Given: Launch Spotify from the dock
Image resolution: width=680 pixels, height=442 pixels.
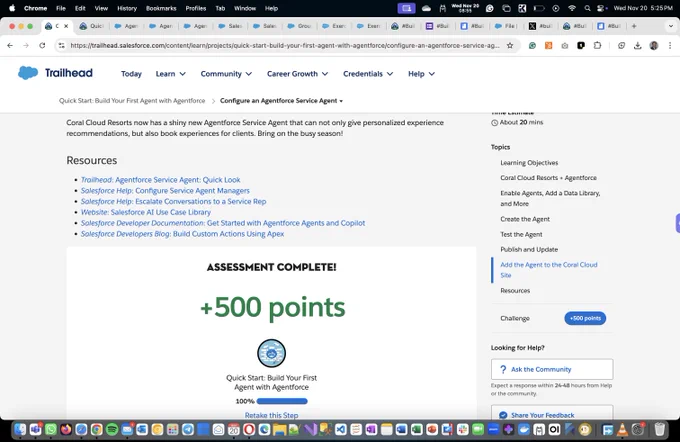Looking at the screenshot, I should 112,429.
